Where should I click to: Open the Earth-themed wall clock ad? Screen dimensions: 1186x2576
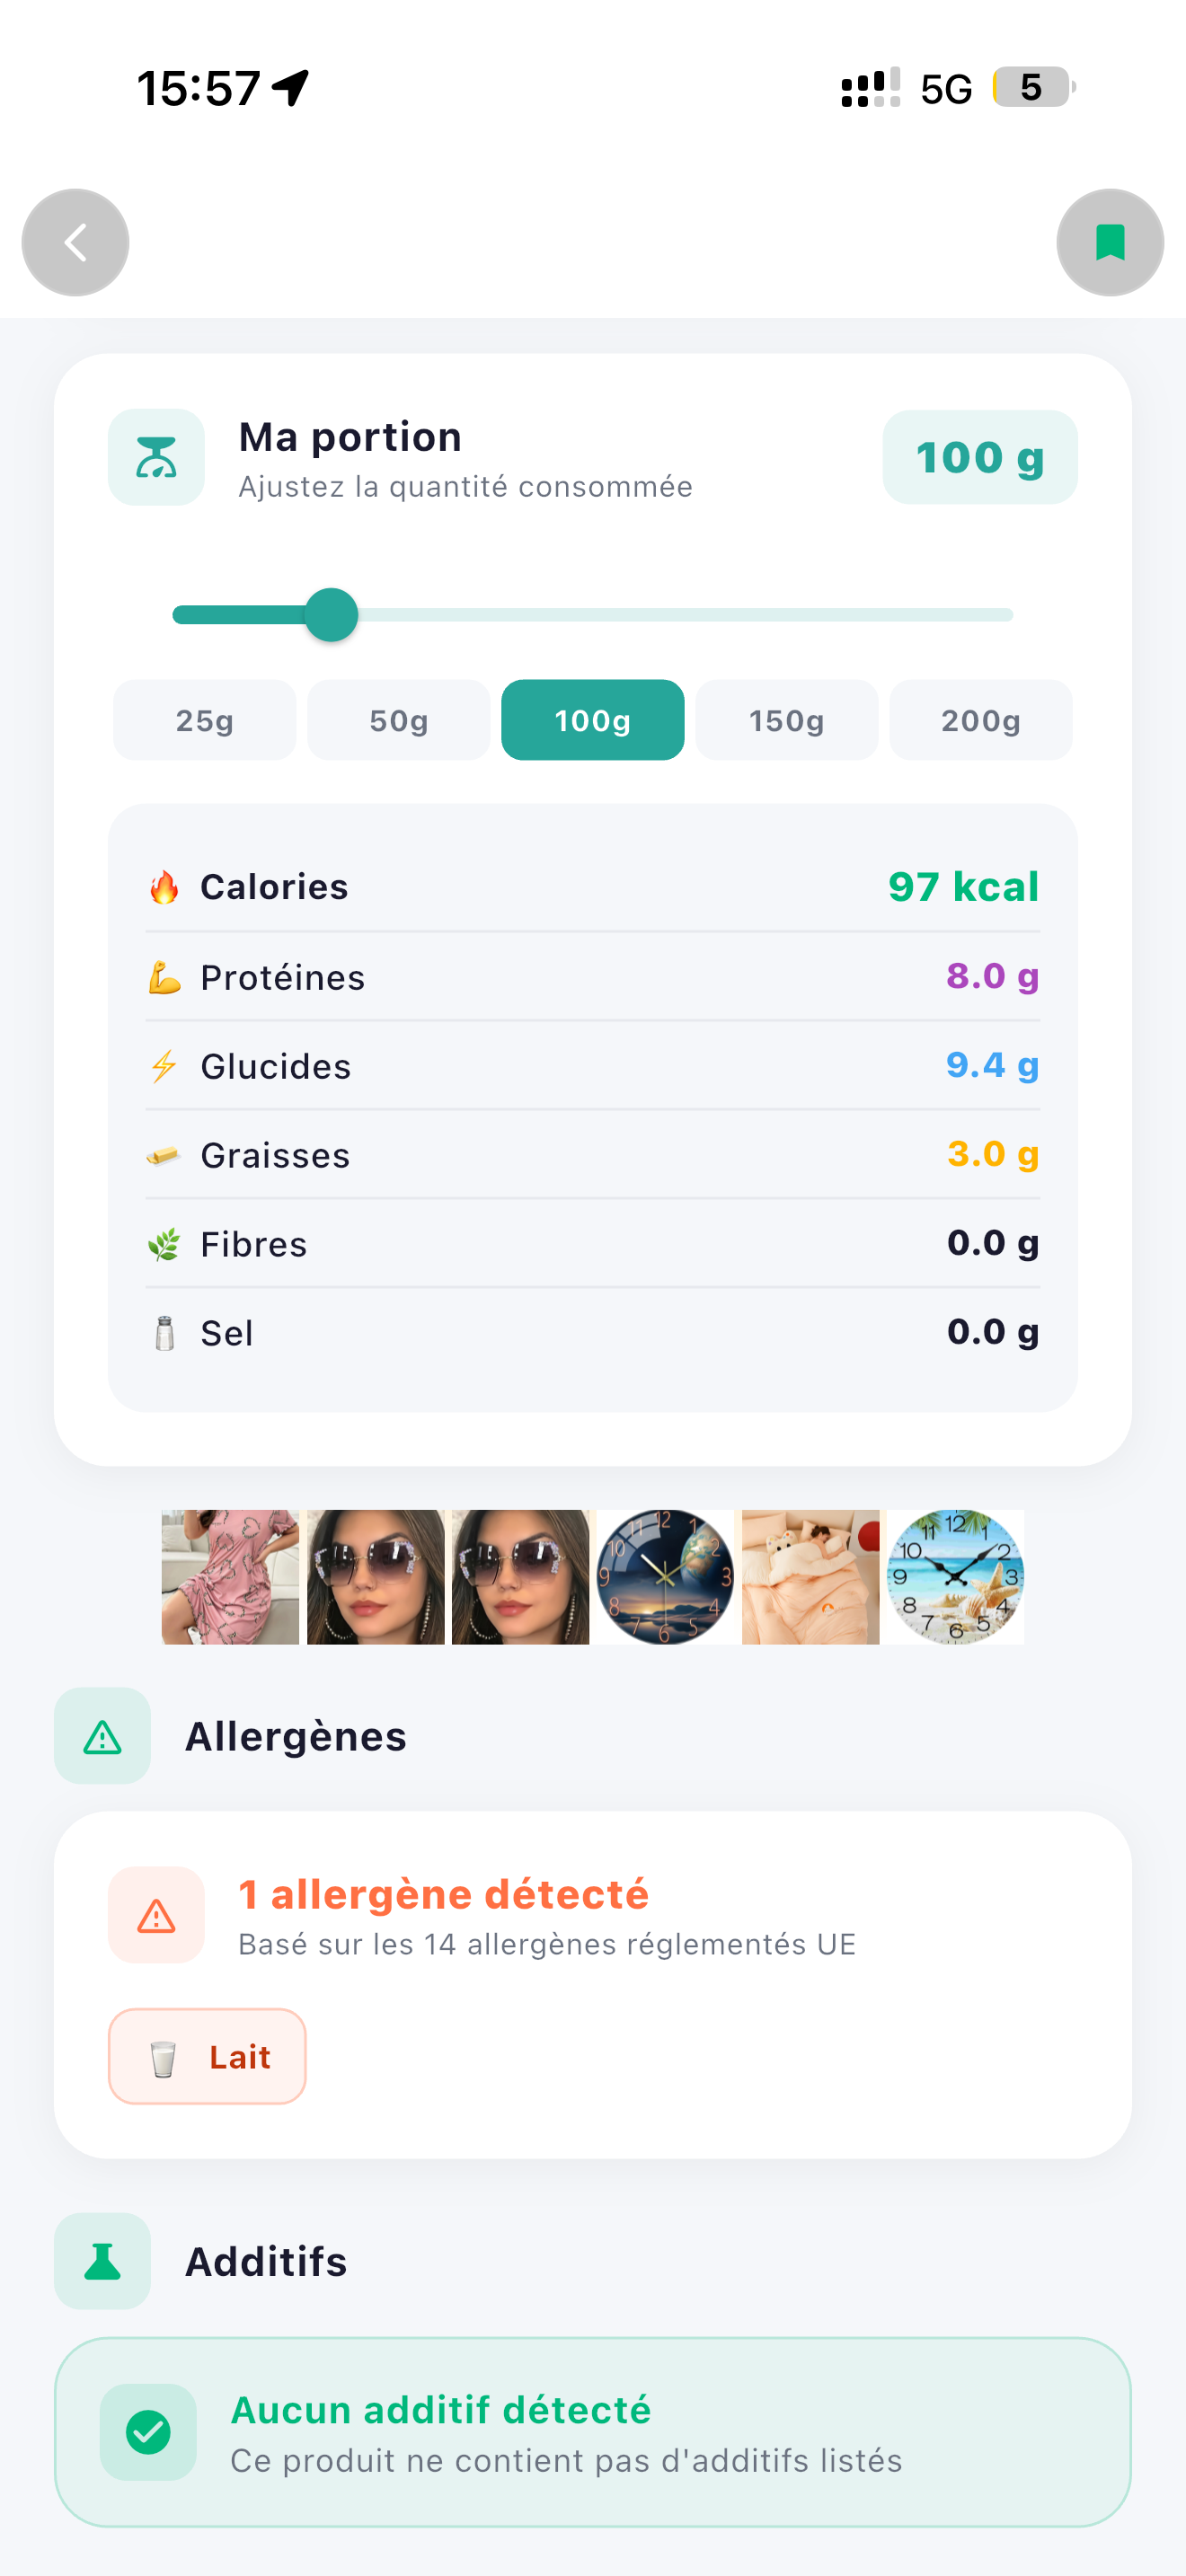coord(665,1577)
